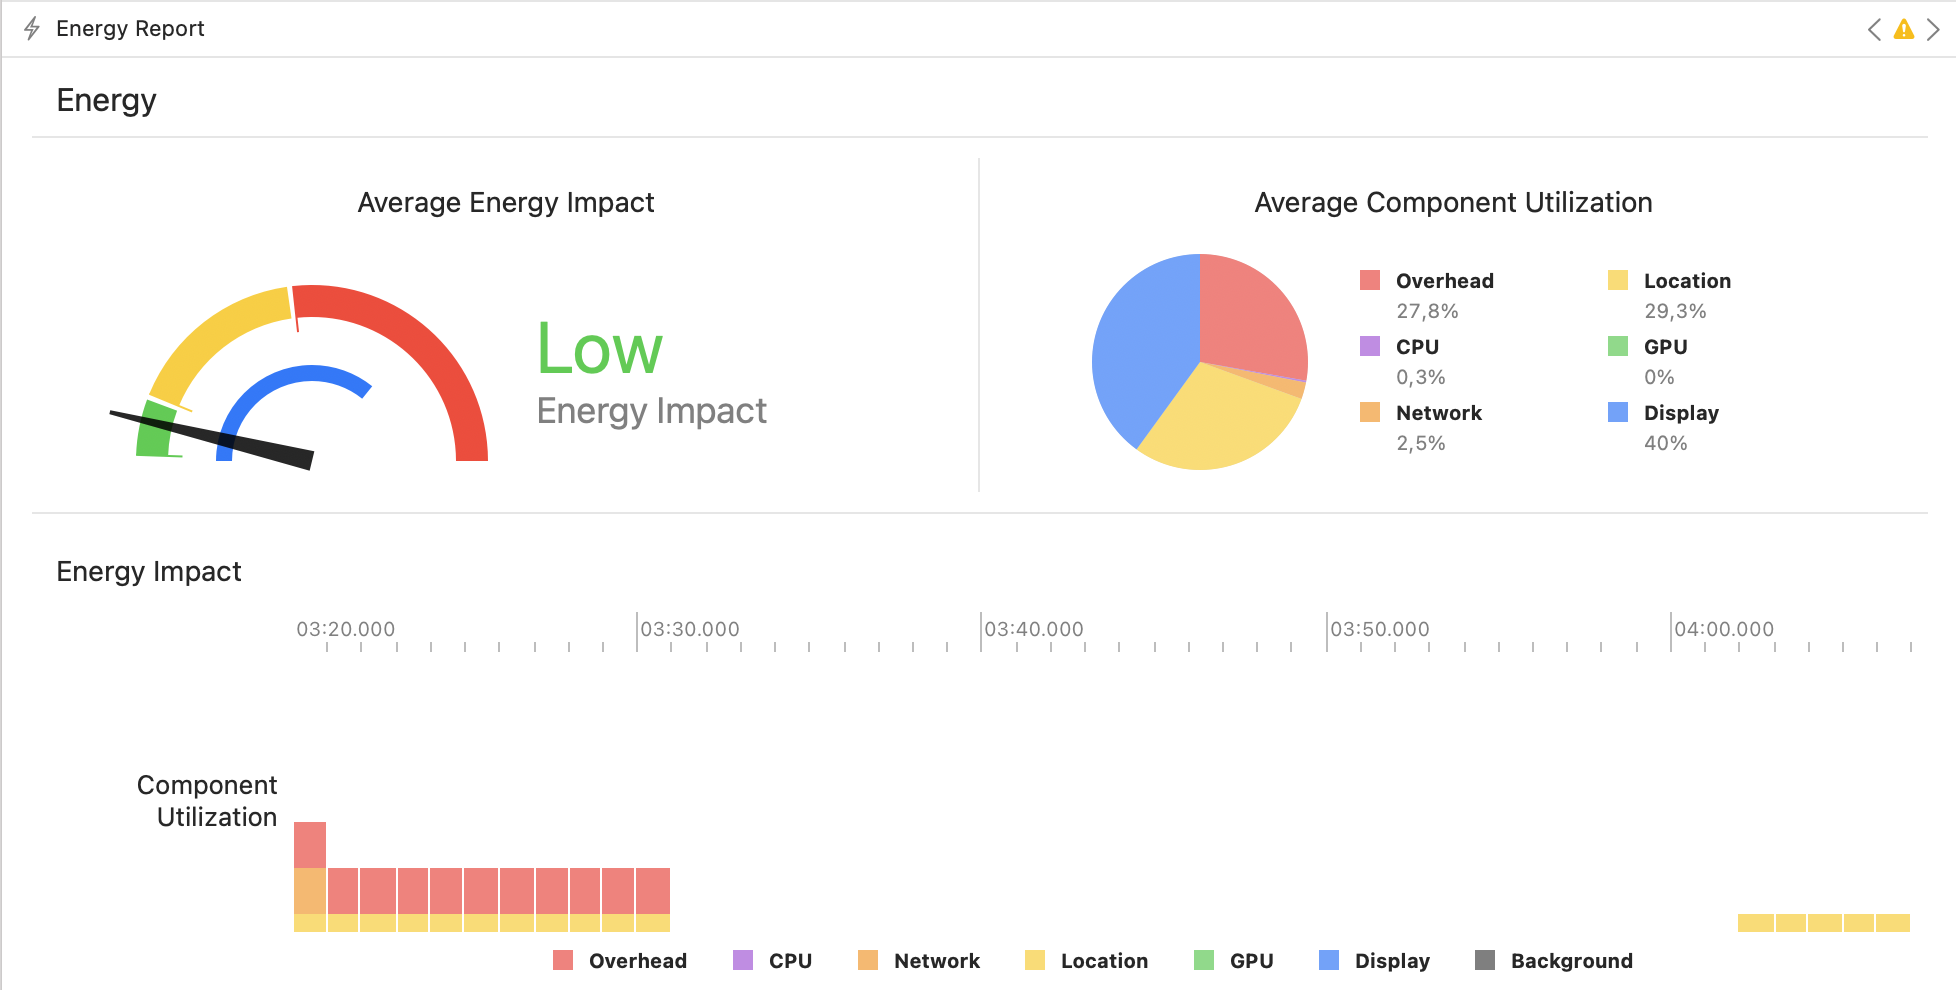Screen dimensions: 1956x990
Task: Click the yellow Location slice of the pie chart
Action: click(1220, 420)
